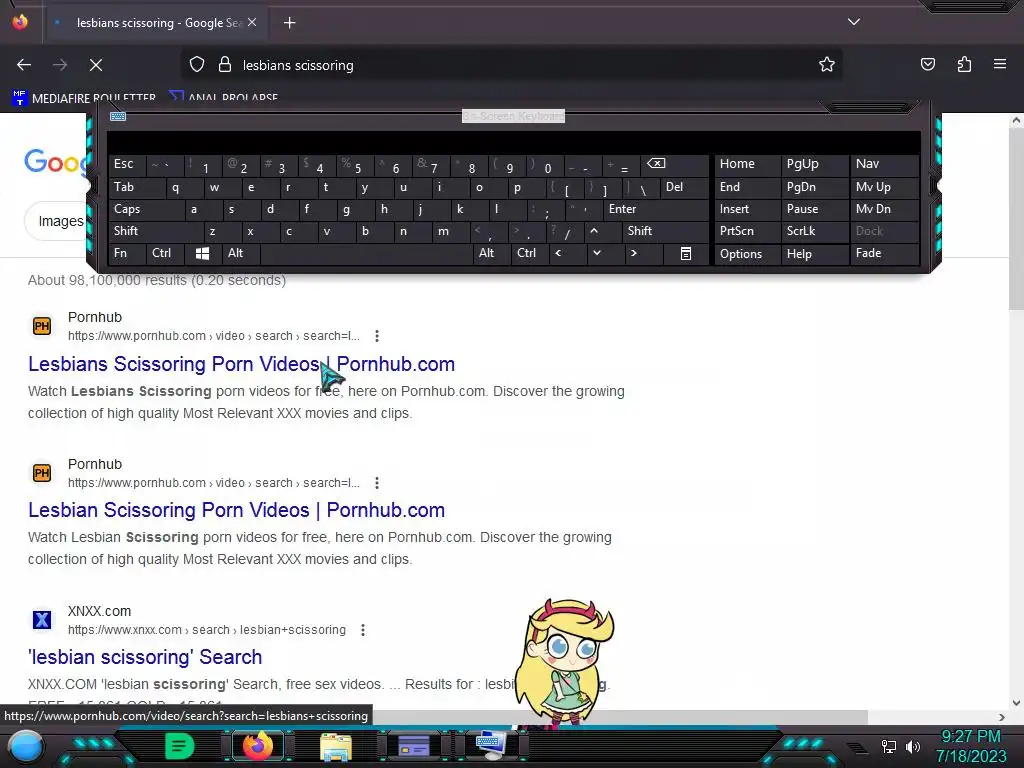1024x768 pixels.
Task: Open the three-dot menu of the XNXX.com result
Action: [363, 630]
